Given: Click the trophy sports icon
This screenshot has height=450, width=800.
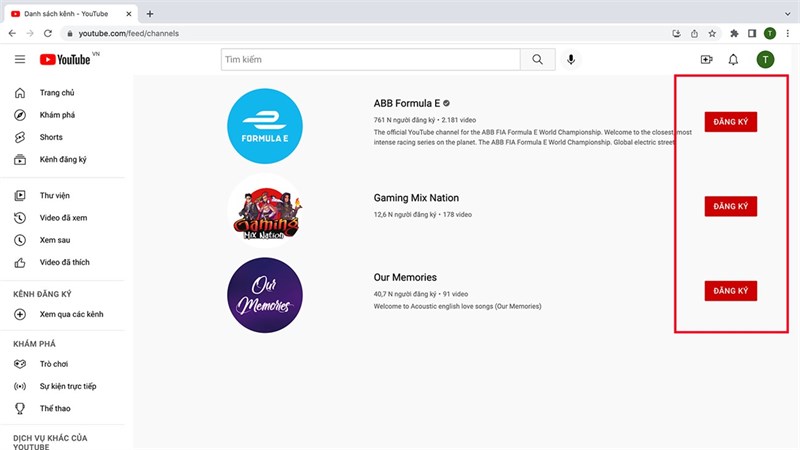Looking at the screenshot, I should click(20, 409).
